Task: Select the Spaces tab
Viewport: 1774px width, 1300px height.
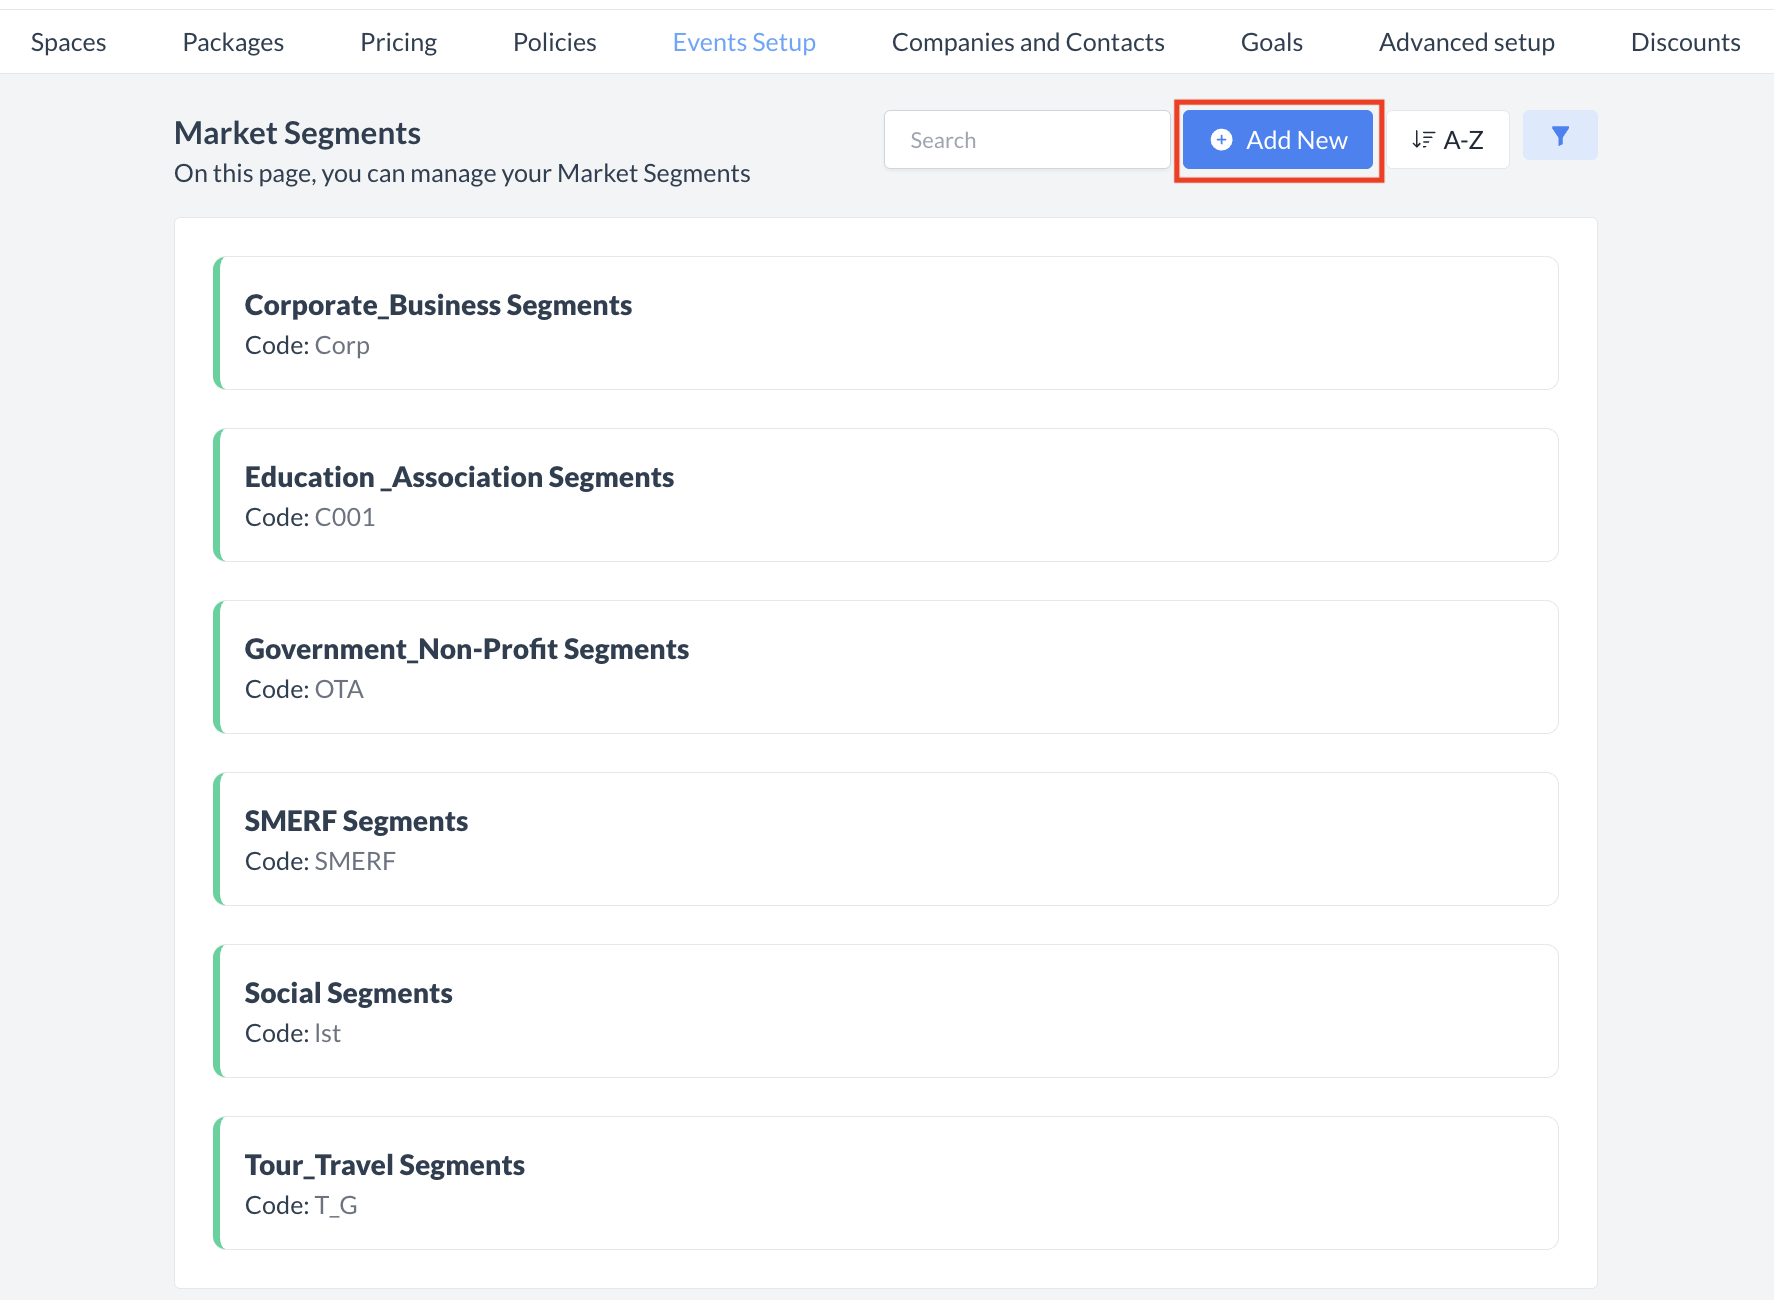Action: click(x=68, y=42)
